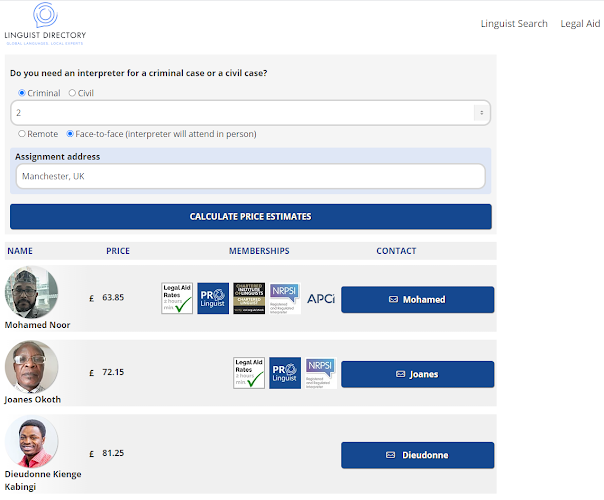Open the hours dropdown showing 2
This screenshot has height=500, width=604.
[250, 113]
